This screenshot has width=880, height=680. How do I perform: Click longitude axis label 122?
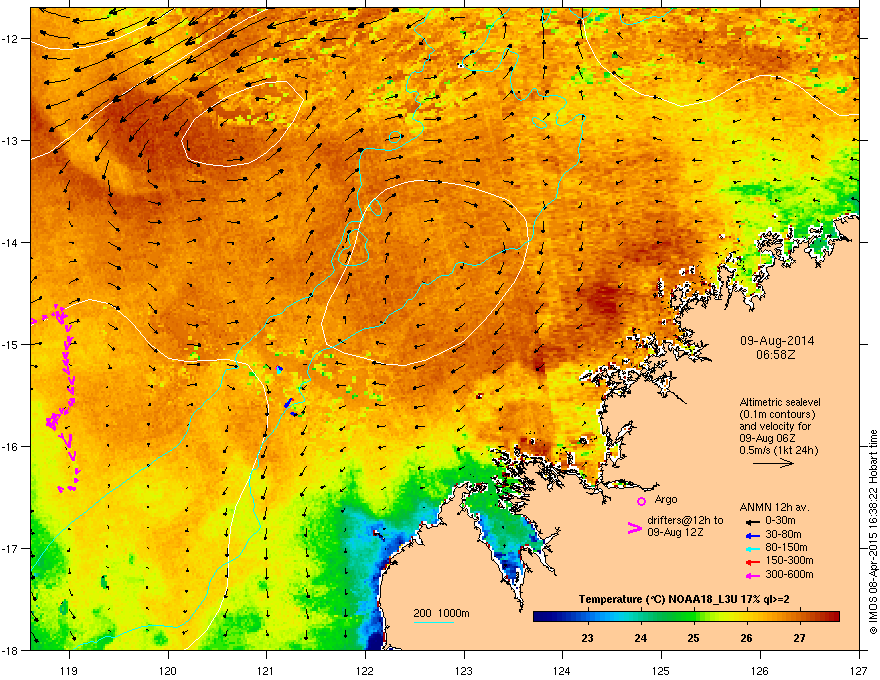click(365, 670)
